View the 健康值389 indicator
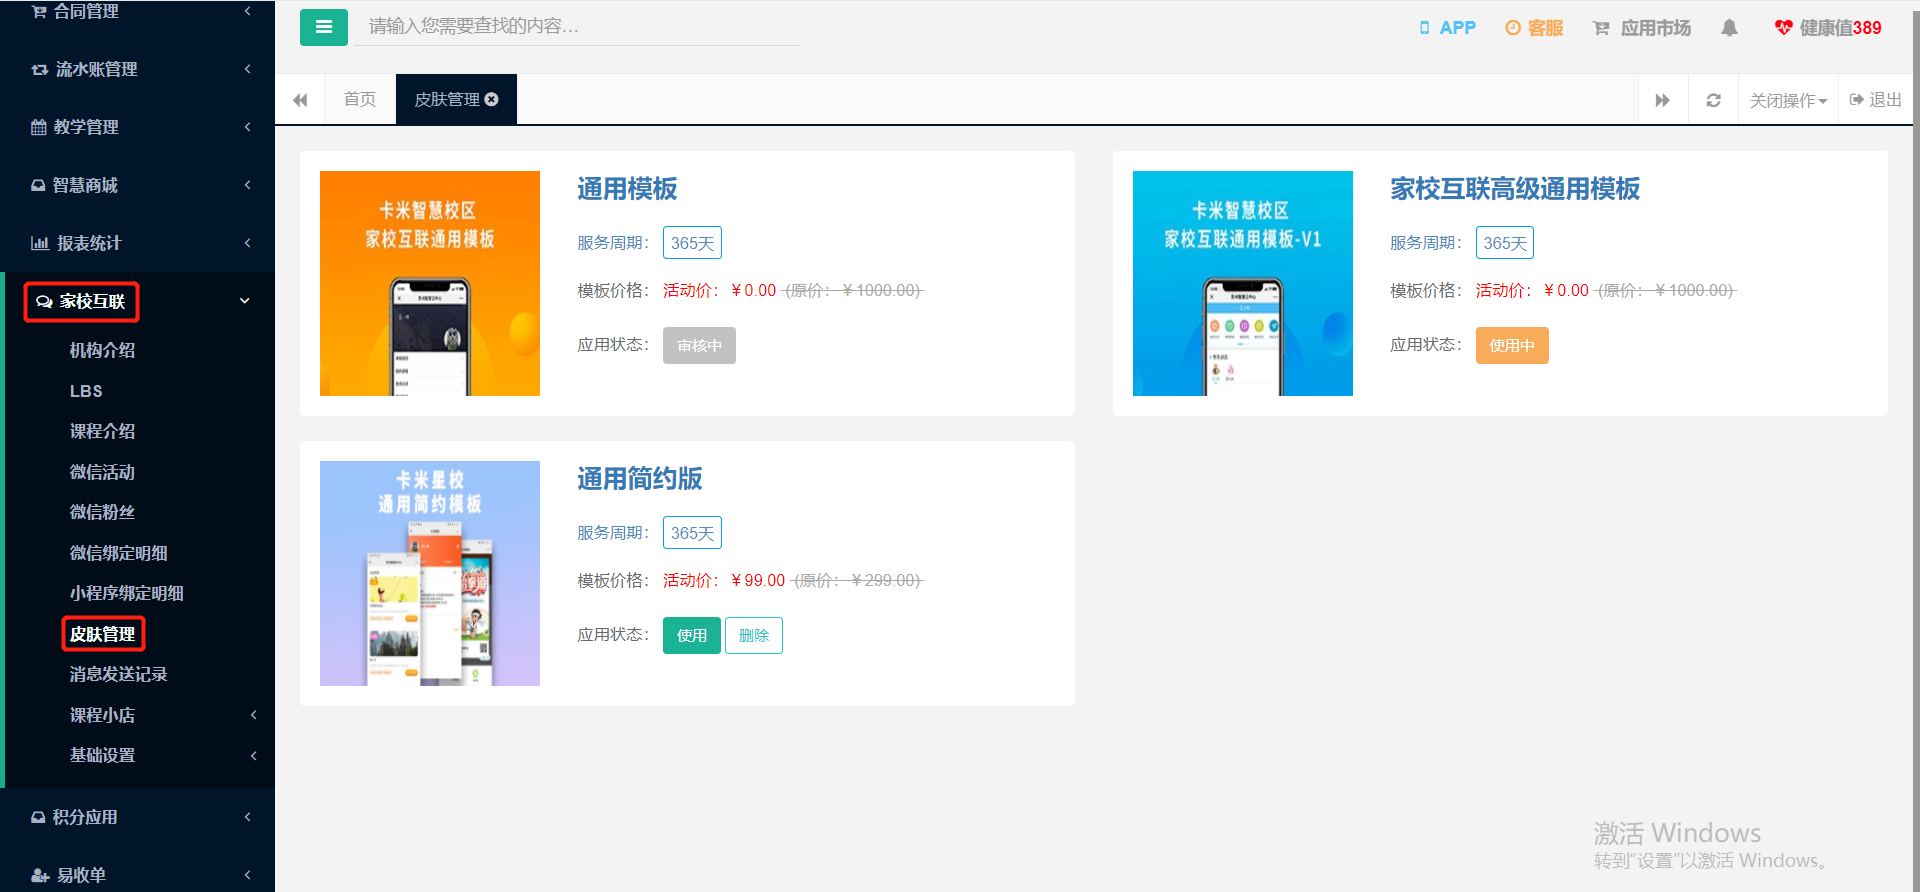The image size is (1920, 892). point(1828,28)
